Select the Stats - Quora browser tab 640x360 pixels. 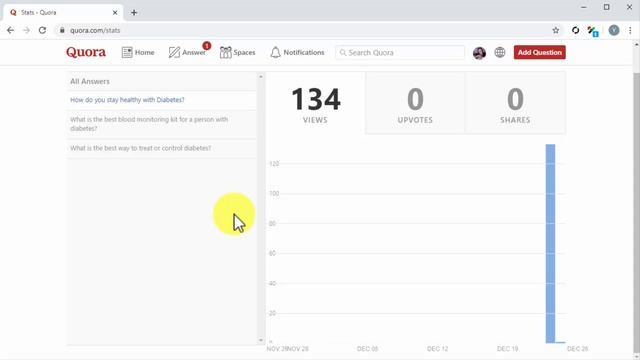point(64,13)
